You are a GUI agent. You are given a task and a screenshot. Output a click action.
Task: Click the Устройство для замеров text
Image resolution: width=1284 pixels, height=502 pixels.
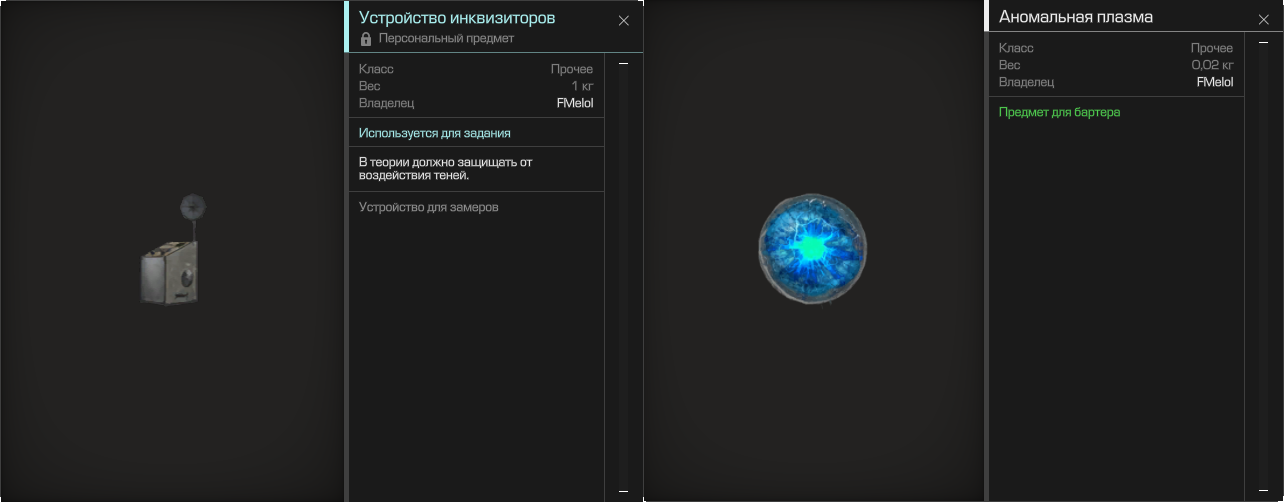click(428, 207)
